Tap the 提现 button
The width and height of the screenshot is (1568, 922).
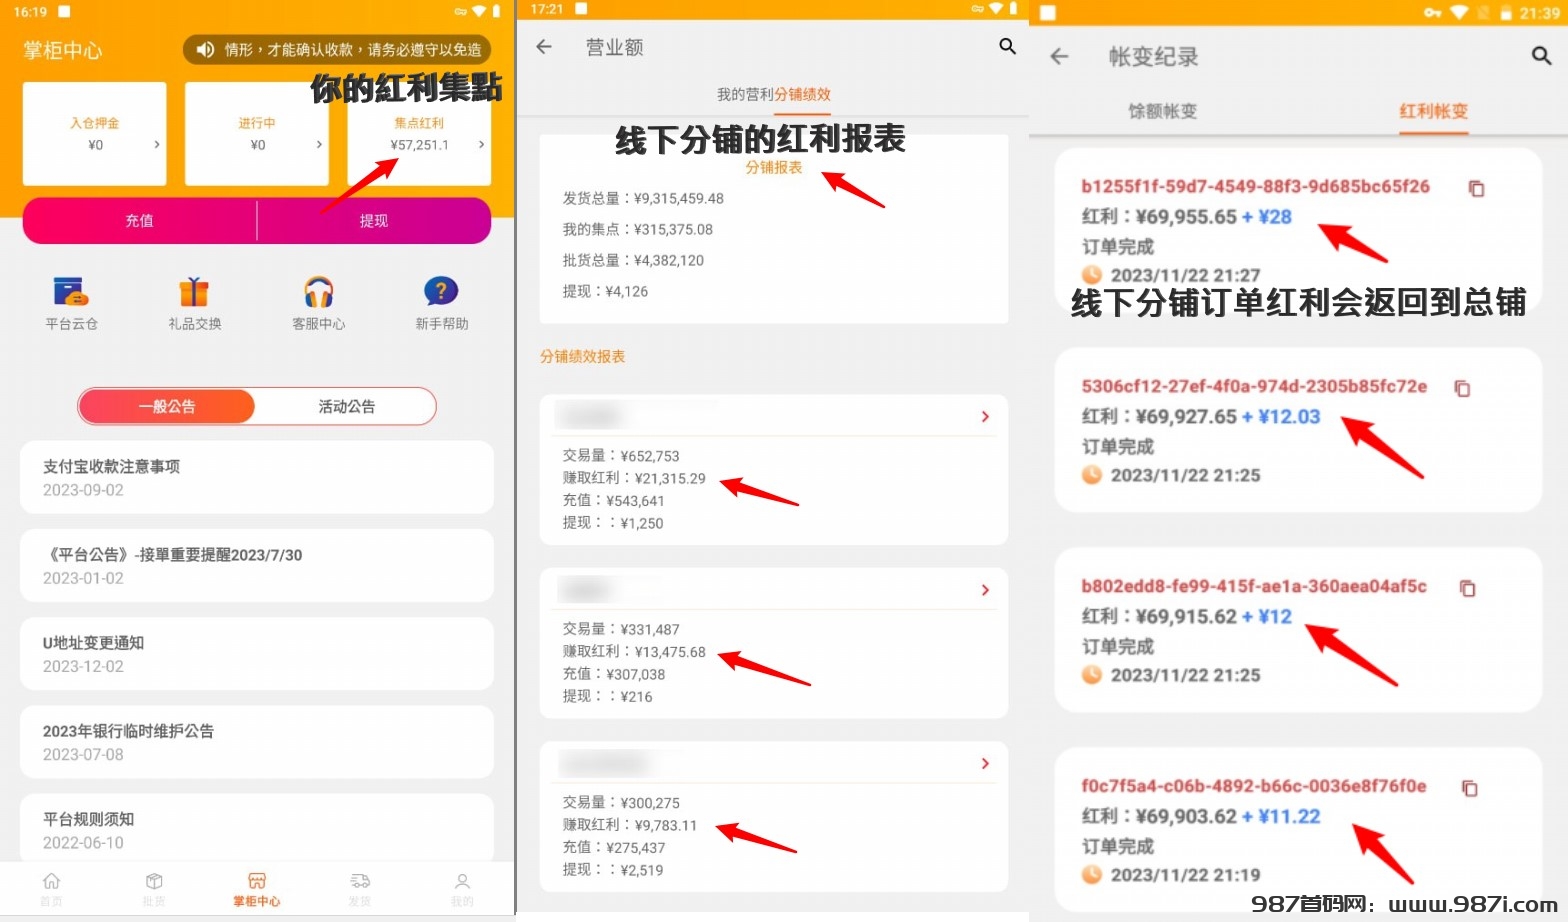click(x=374, y=220)
